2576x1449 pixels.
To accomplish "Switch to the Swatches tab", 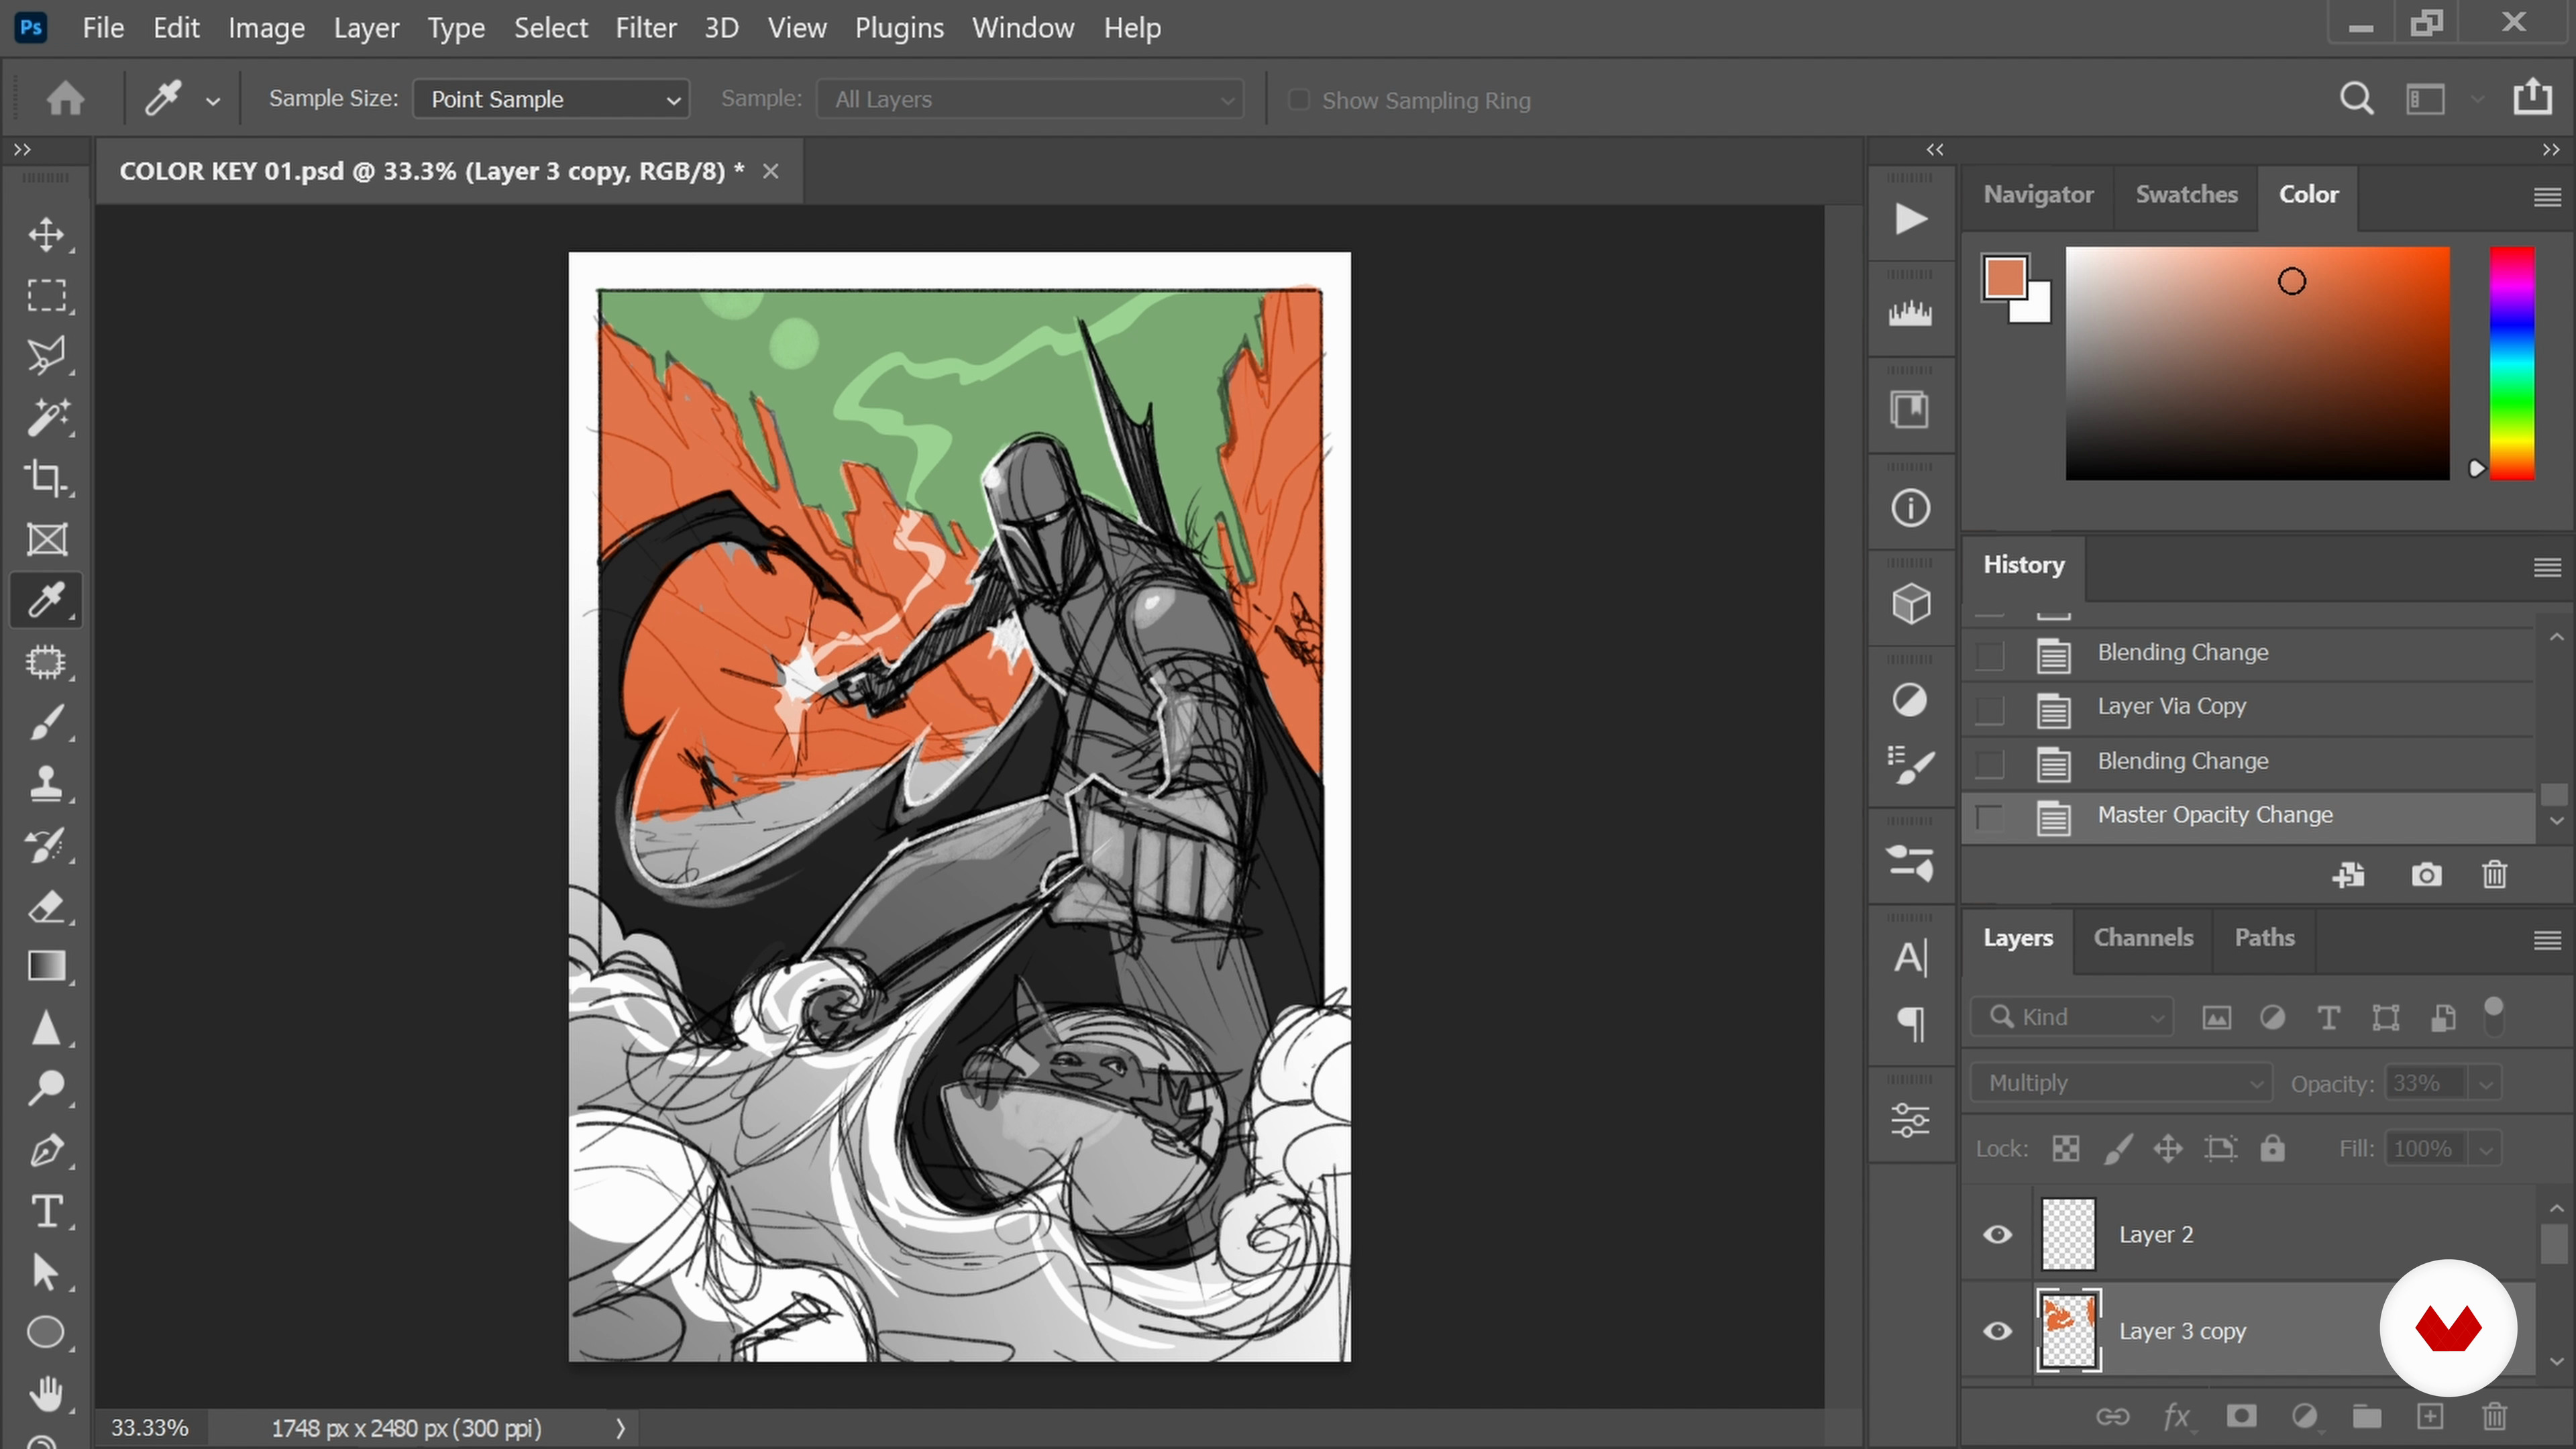I will 2186,195.
